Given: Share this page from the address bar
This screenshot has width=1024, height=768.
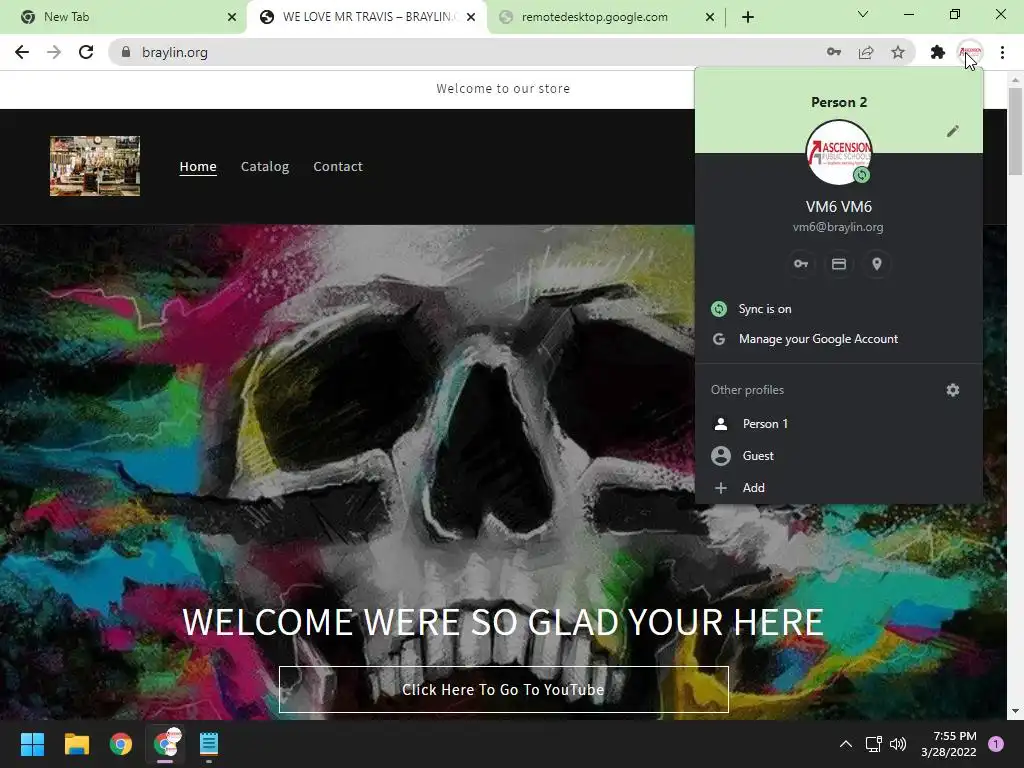Looking at the screenshot, I should [866, 52].
